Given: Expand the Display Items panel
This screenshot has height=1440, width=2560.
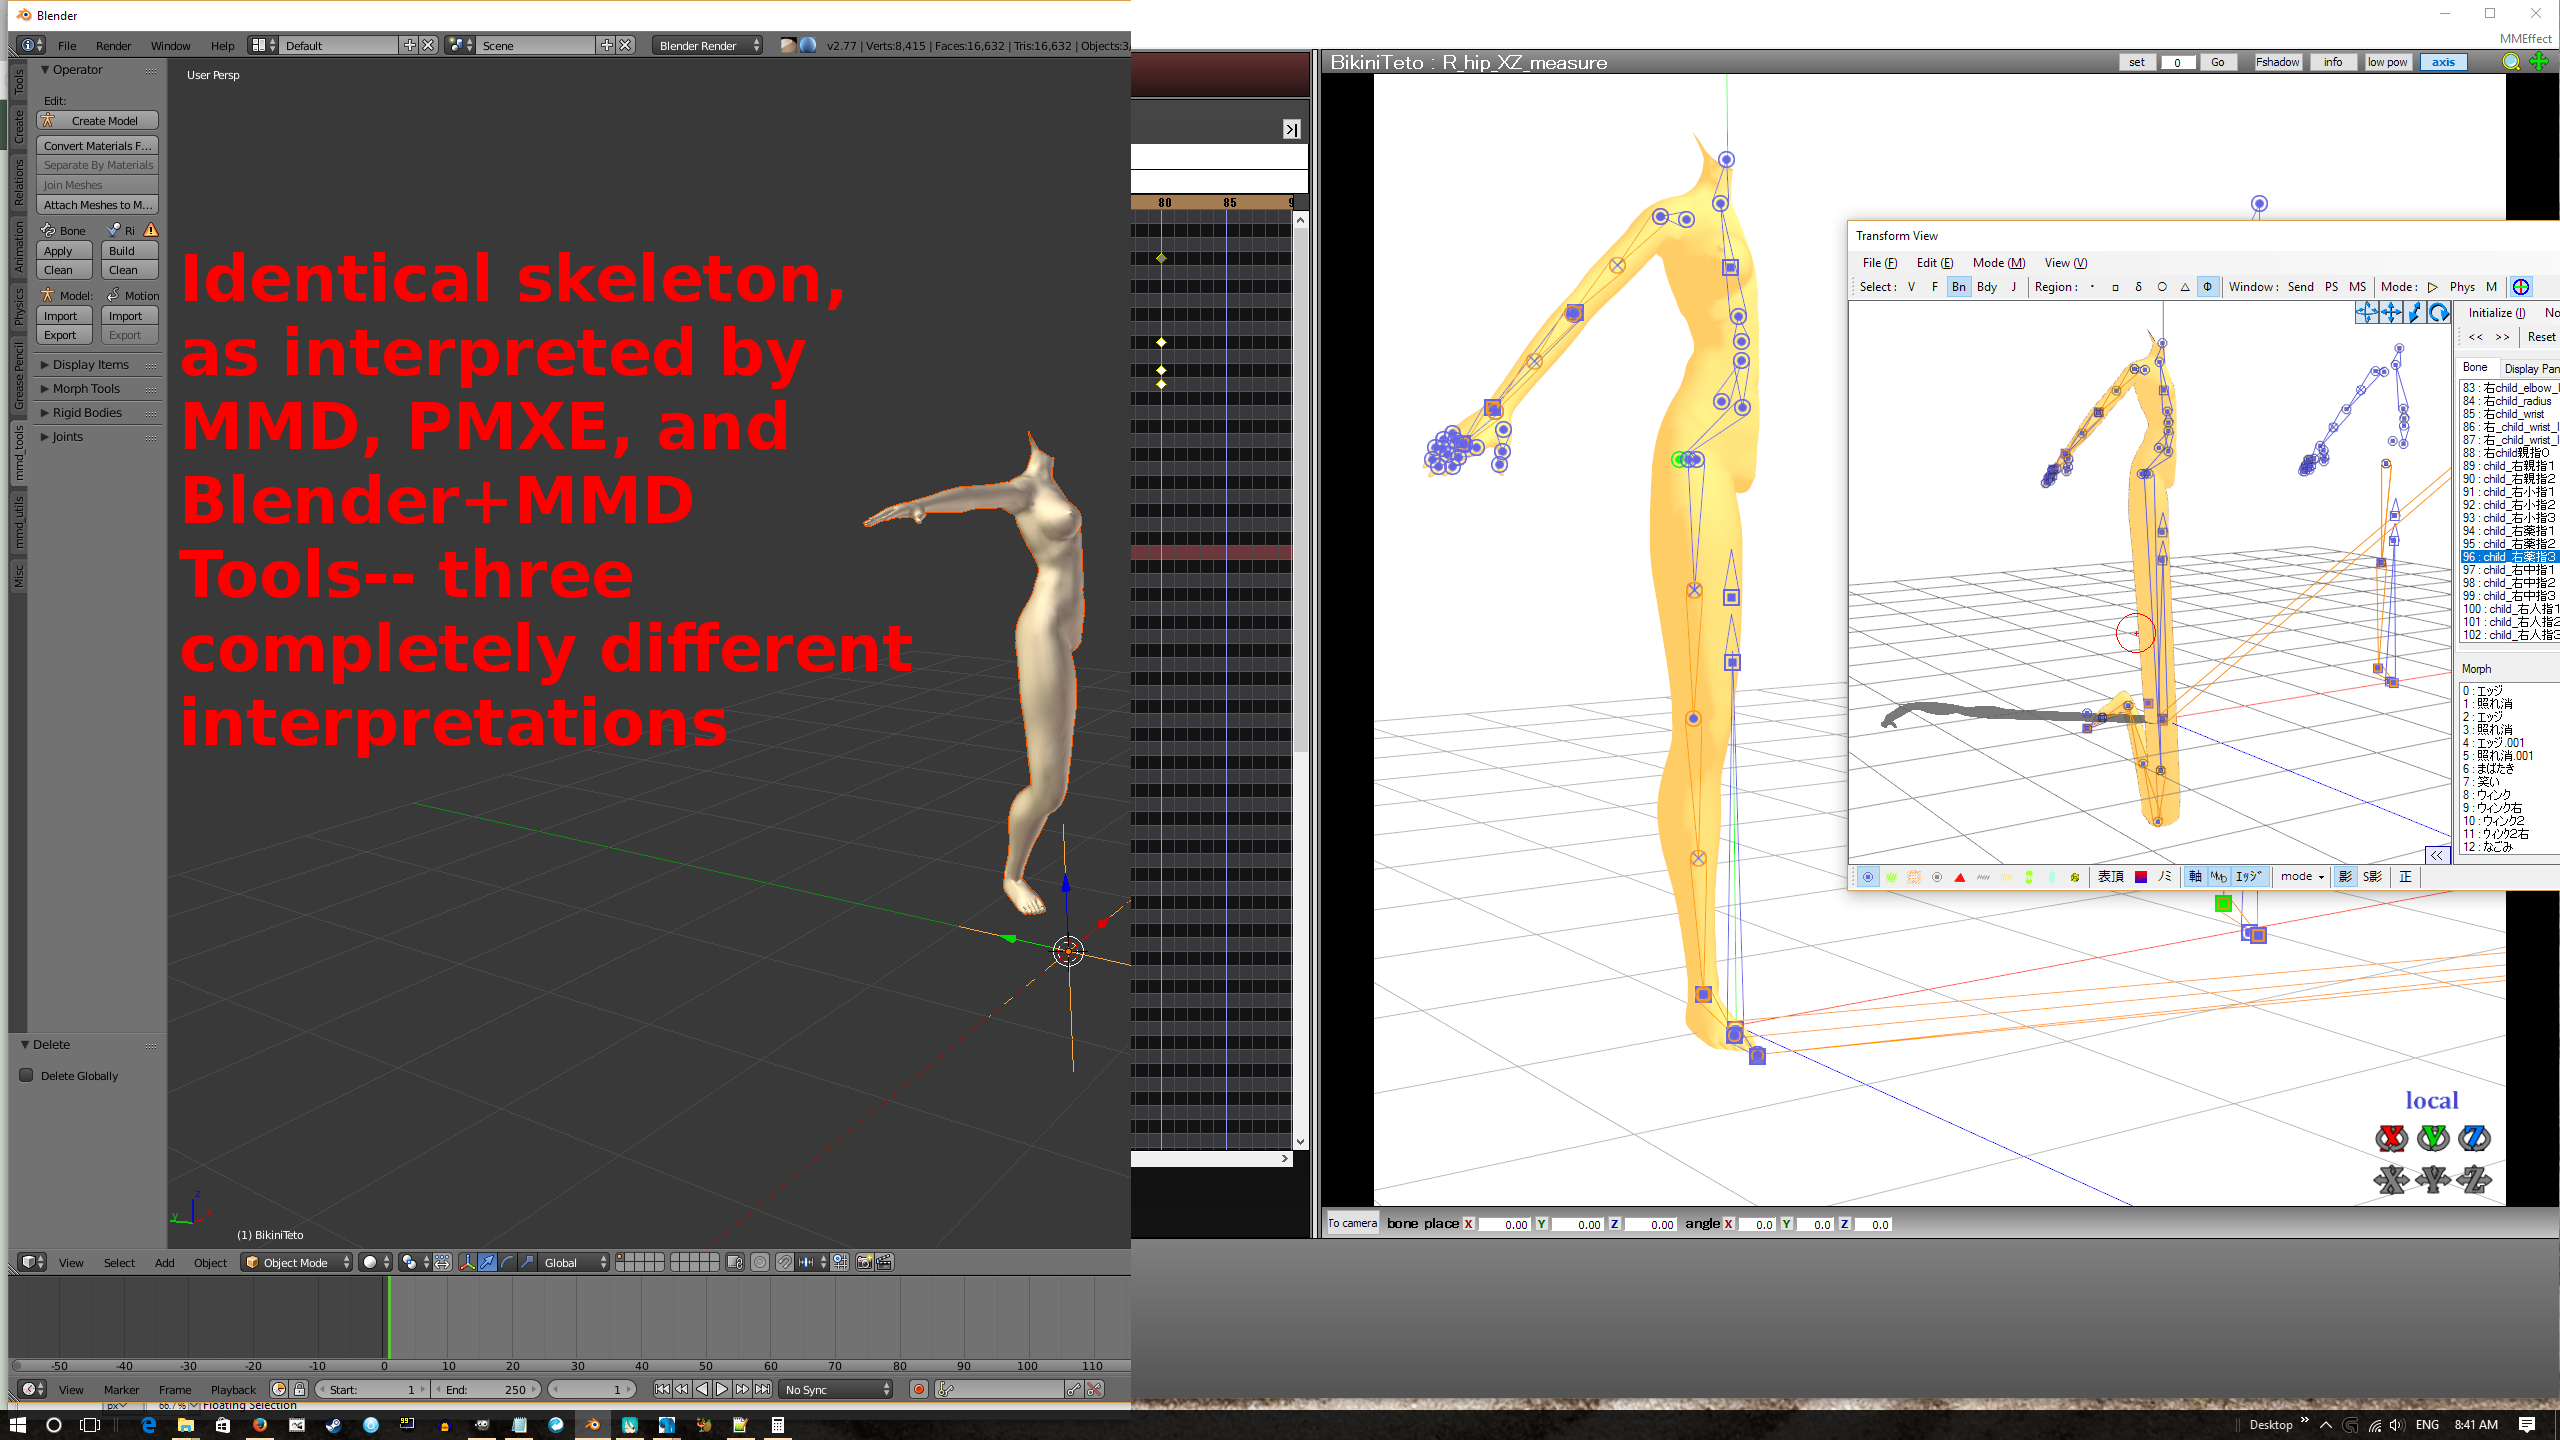Looking at the screenshot, I should 90,365.
